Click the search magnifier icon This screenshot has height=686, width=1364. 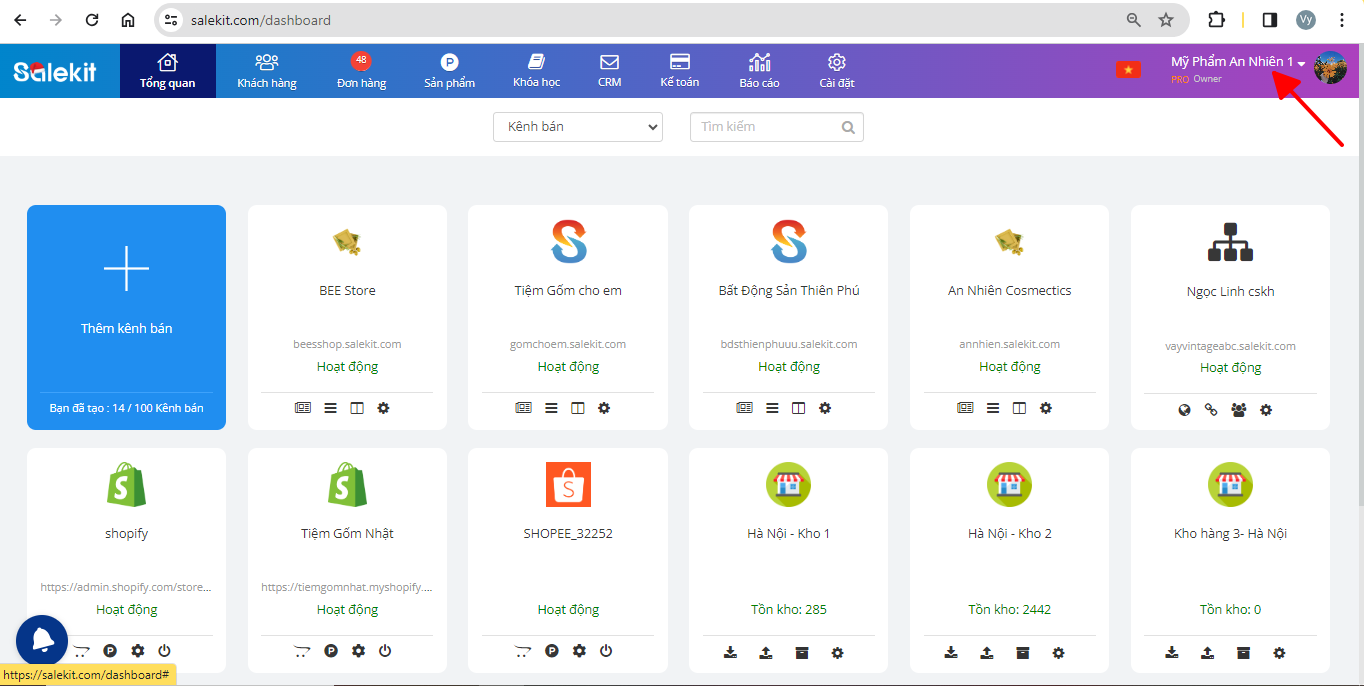[848, 127]
